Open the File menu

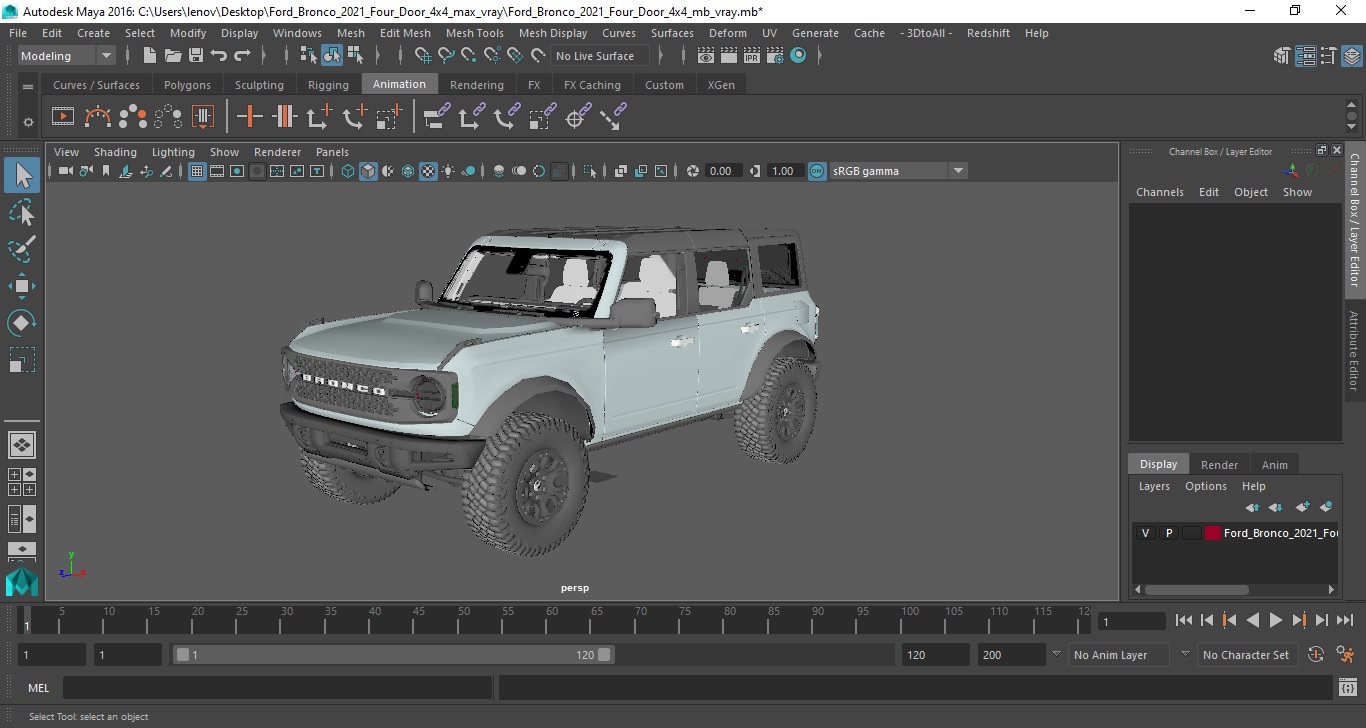[x=18, y=33]
